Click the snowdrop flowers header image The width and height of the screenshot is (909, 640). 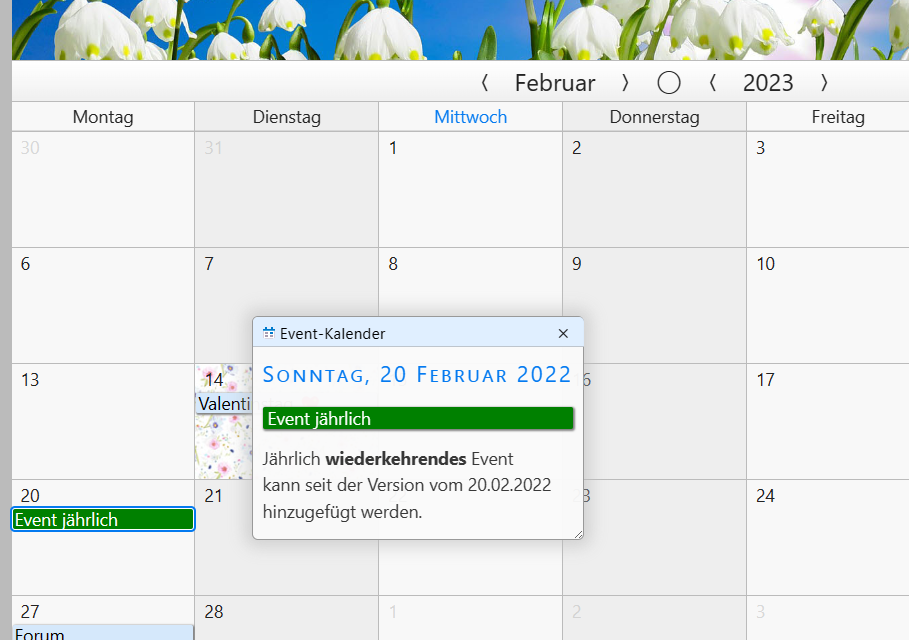pos(460,30)
